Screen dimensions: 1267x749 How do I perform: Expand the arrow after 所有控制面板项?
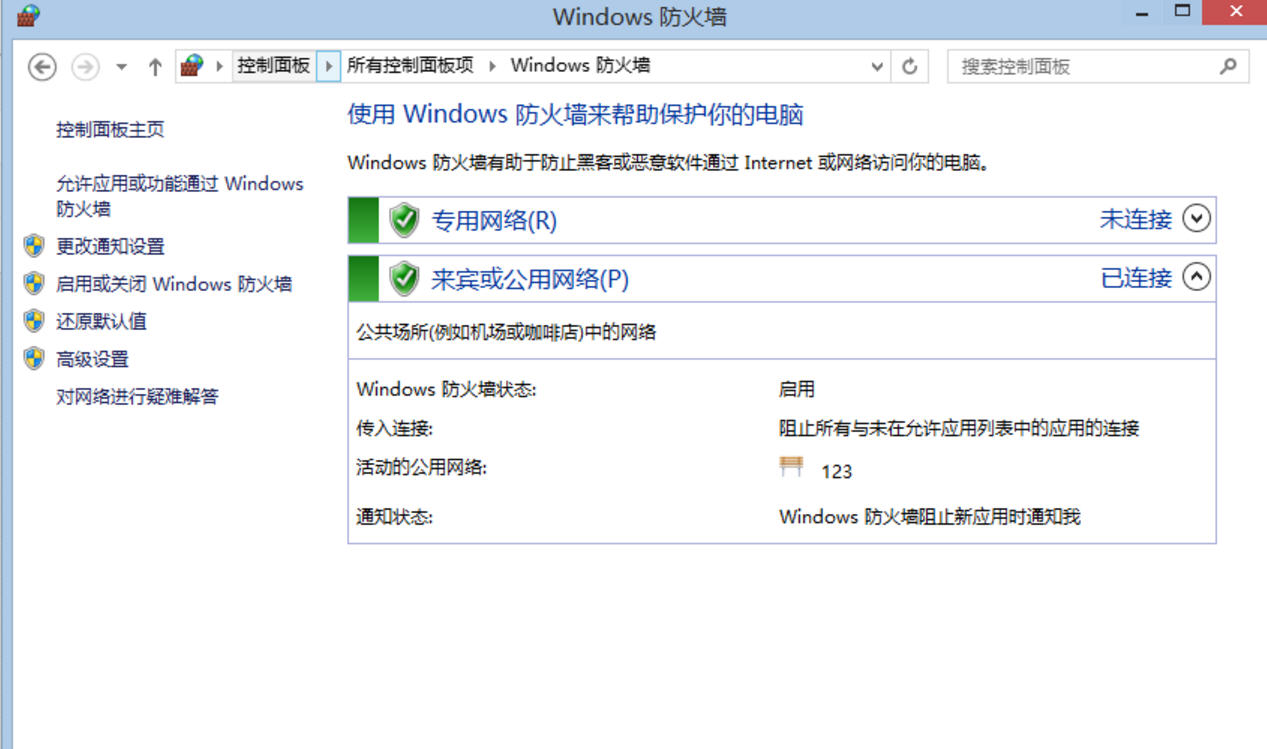coord(492,66)
